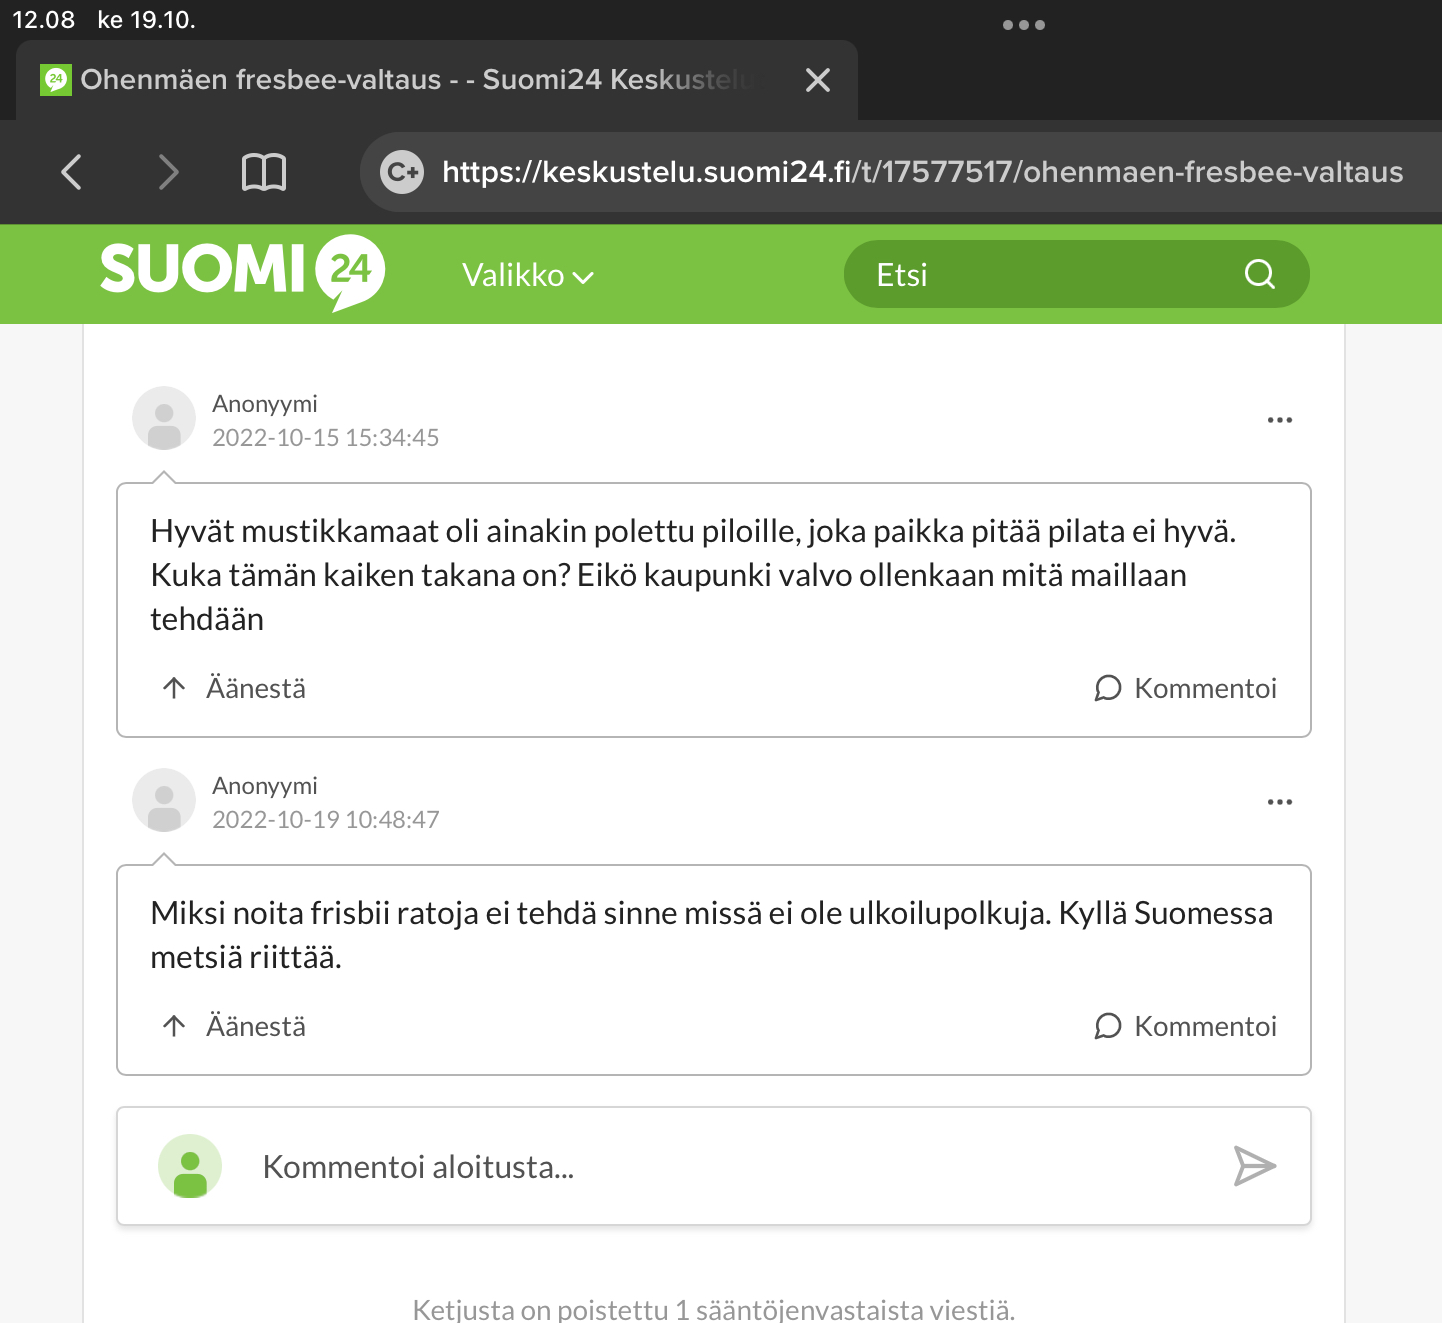
Task: Expand the Valikko dropdown menu
Action: (x=527, y=275)
